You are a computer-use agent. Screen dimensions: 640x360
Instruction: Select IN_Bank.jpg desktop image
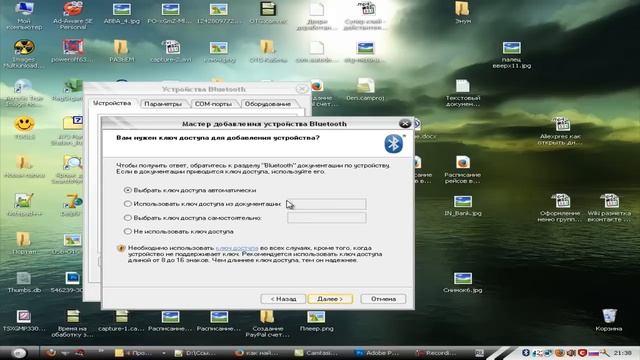coord(462,206)
